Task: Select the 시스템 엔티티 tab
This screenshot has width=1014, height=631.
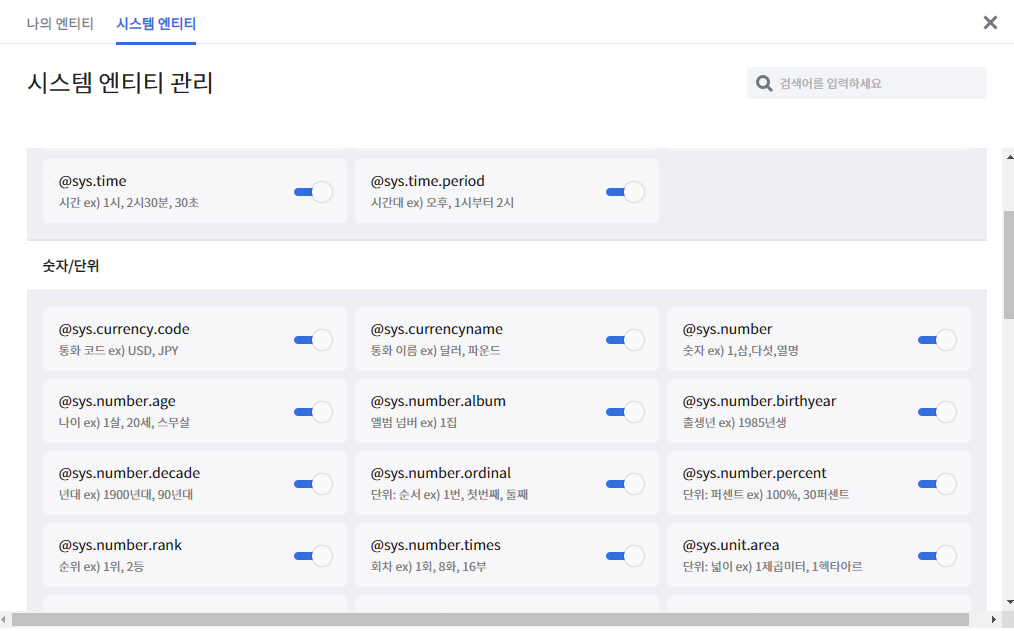Action: (156, 24)
